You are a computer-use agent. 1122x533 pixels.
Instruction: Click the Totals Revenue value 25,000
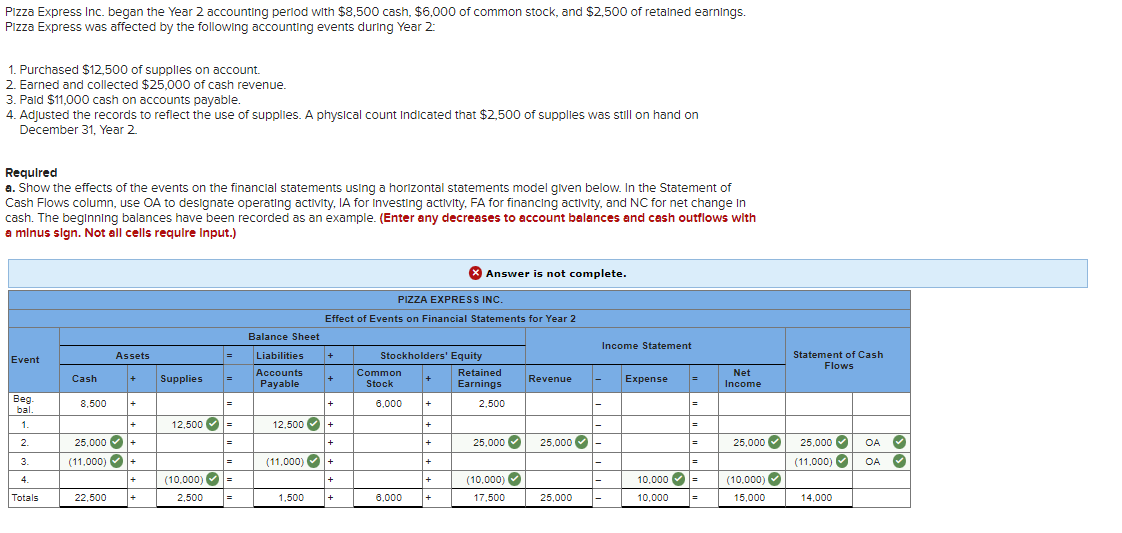[557, 497]
